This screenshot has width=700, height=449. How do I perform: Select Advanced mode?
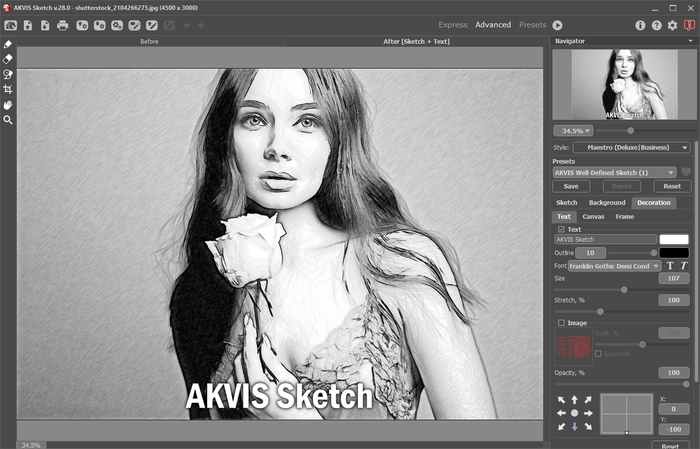tap(493, 25)
